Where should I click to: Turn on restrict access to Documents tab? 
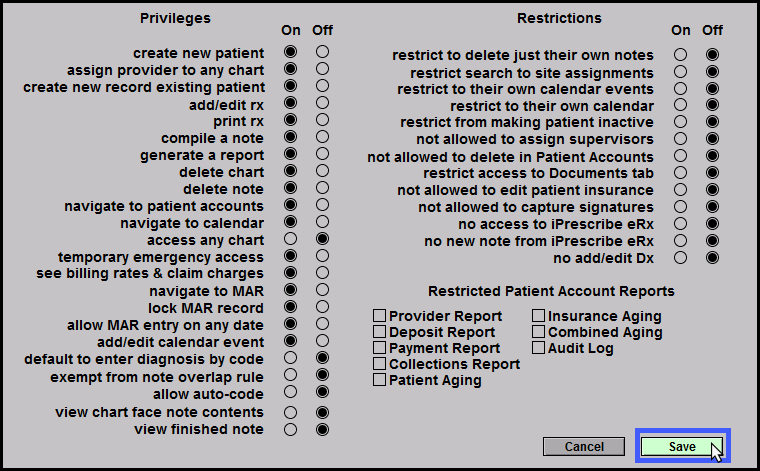(x=680, y=172)
